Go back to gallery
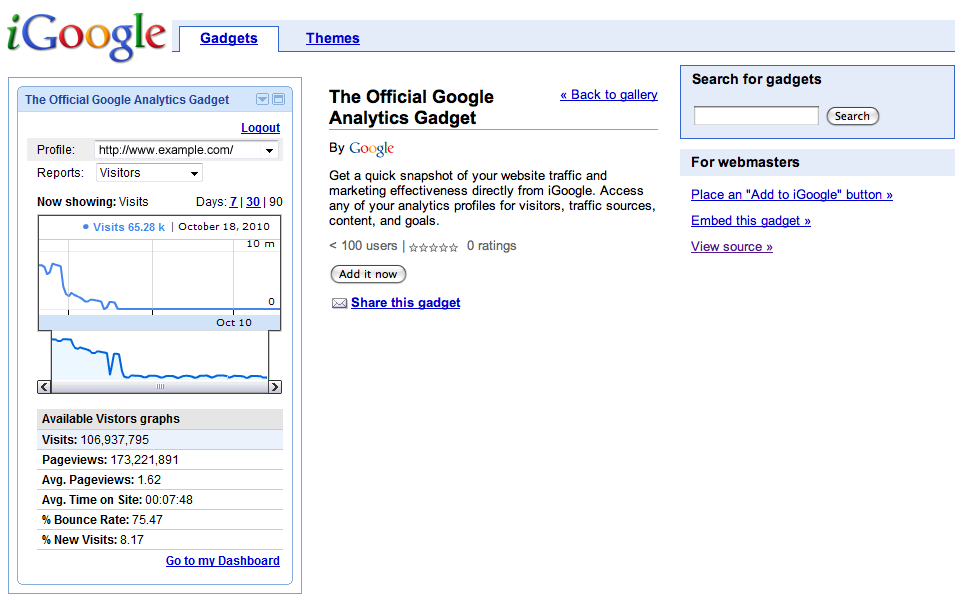 [x=609, y=95]
